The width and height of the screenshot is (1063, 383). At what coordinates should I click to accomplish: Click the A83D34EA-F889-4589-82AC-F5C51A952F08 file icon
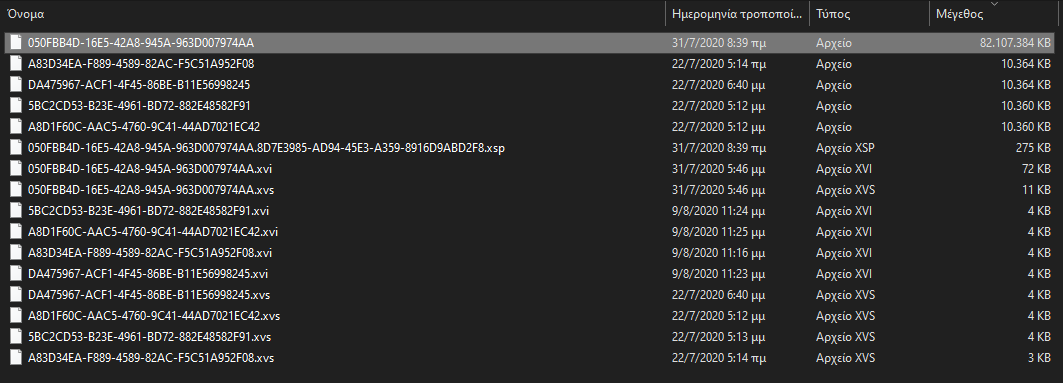pos(16,64)
